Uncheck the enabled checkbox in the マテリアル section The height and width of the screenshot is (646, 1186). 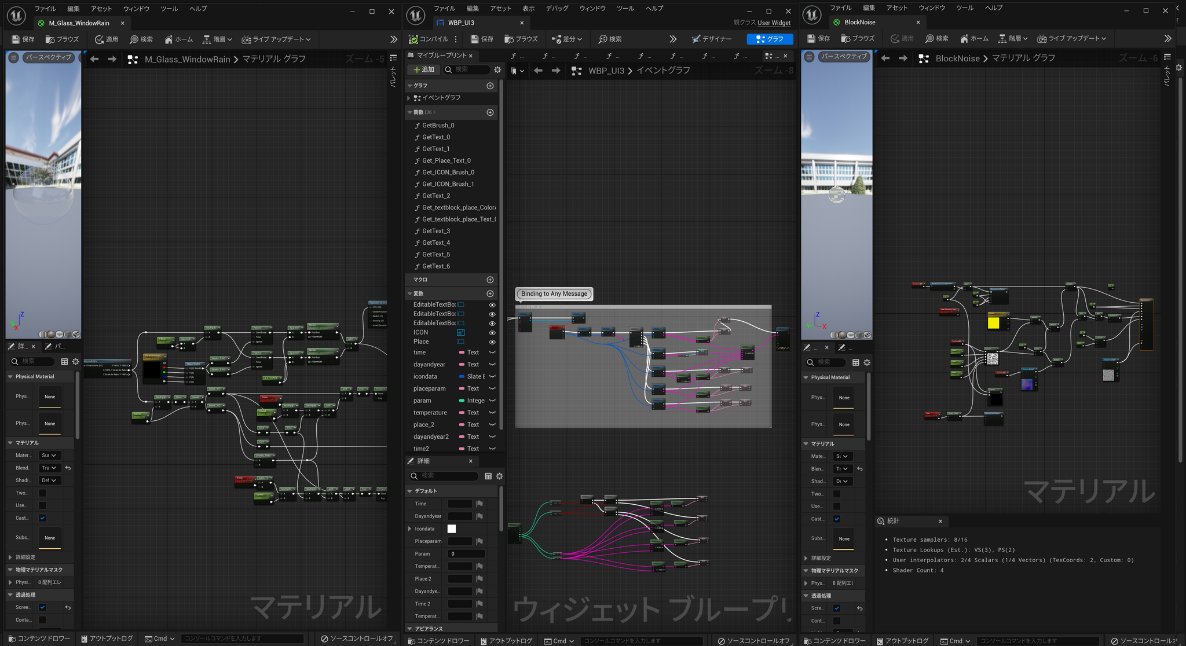point(43,517)
